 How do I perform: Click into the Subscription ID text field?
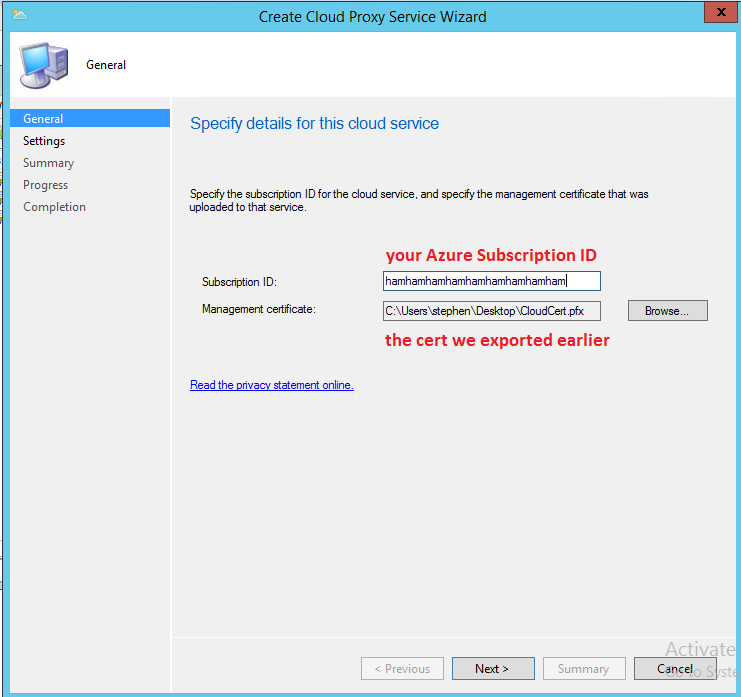point(491,281)
